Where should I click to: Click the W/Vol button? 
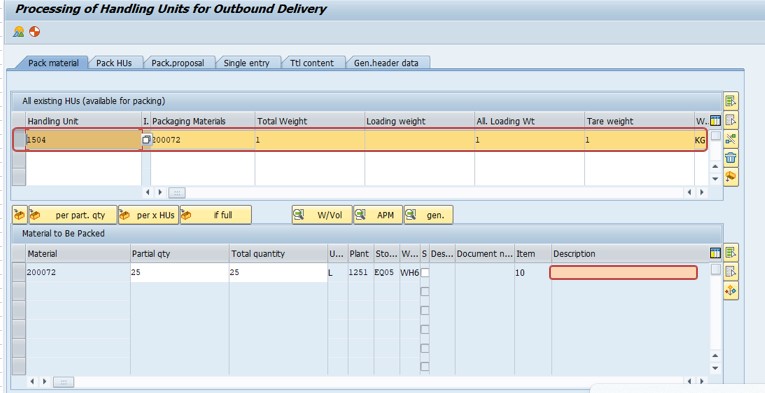click(x=322, y=215)
